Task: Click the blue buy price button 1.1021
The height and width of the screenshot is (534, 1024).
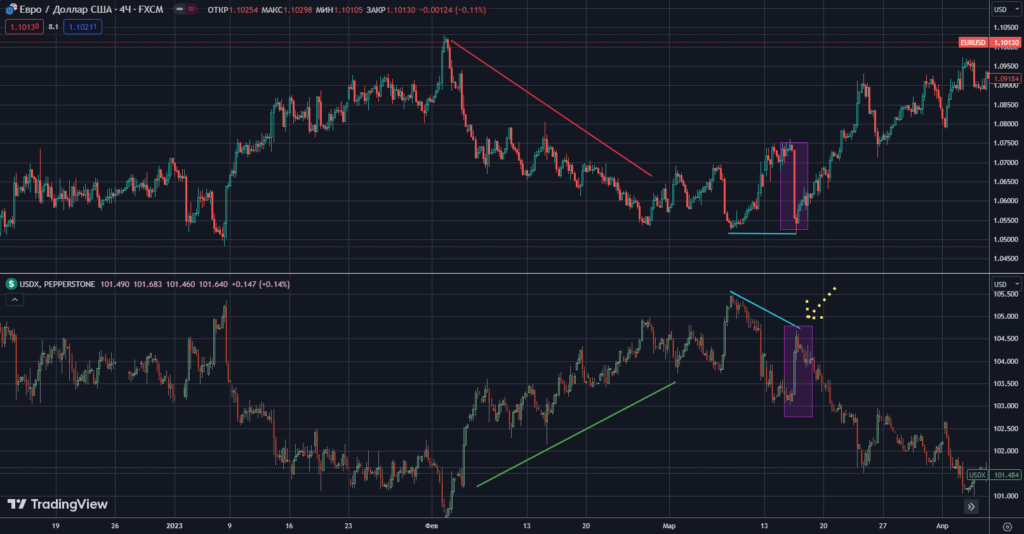Action: tap(81, 28)
